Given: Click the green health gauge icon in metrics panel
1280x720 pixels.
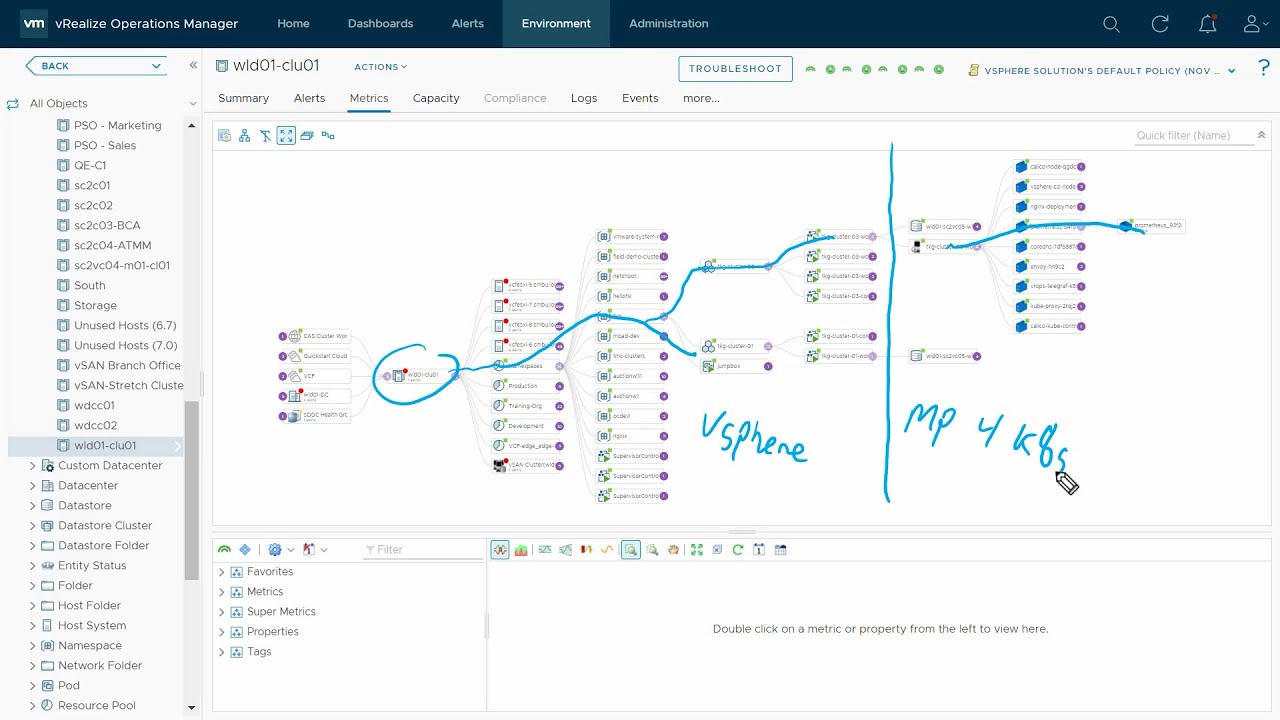Looking at the screenshot, I should point(225,550).
